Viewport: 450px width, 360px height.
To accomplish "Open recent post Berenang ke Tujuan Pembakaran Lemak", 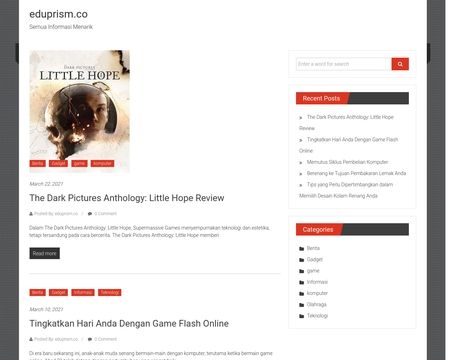I will (356, 173).
